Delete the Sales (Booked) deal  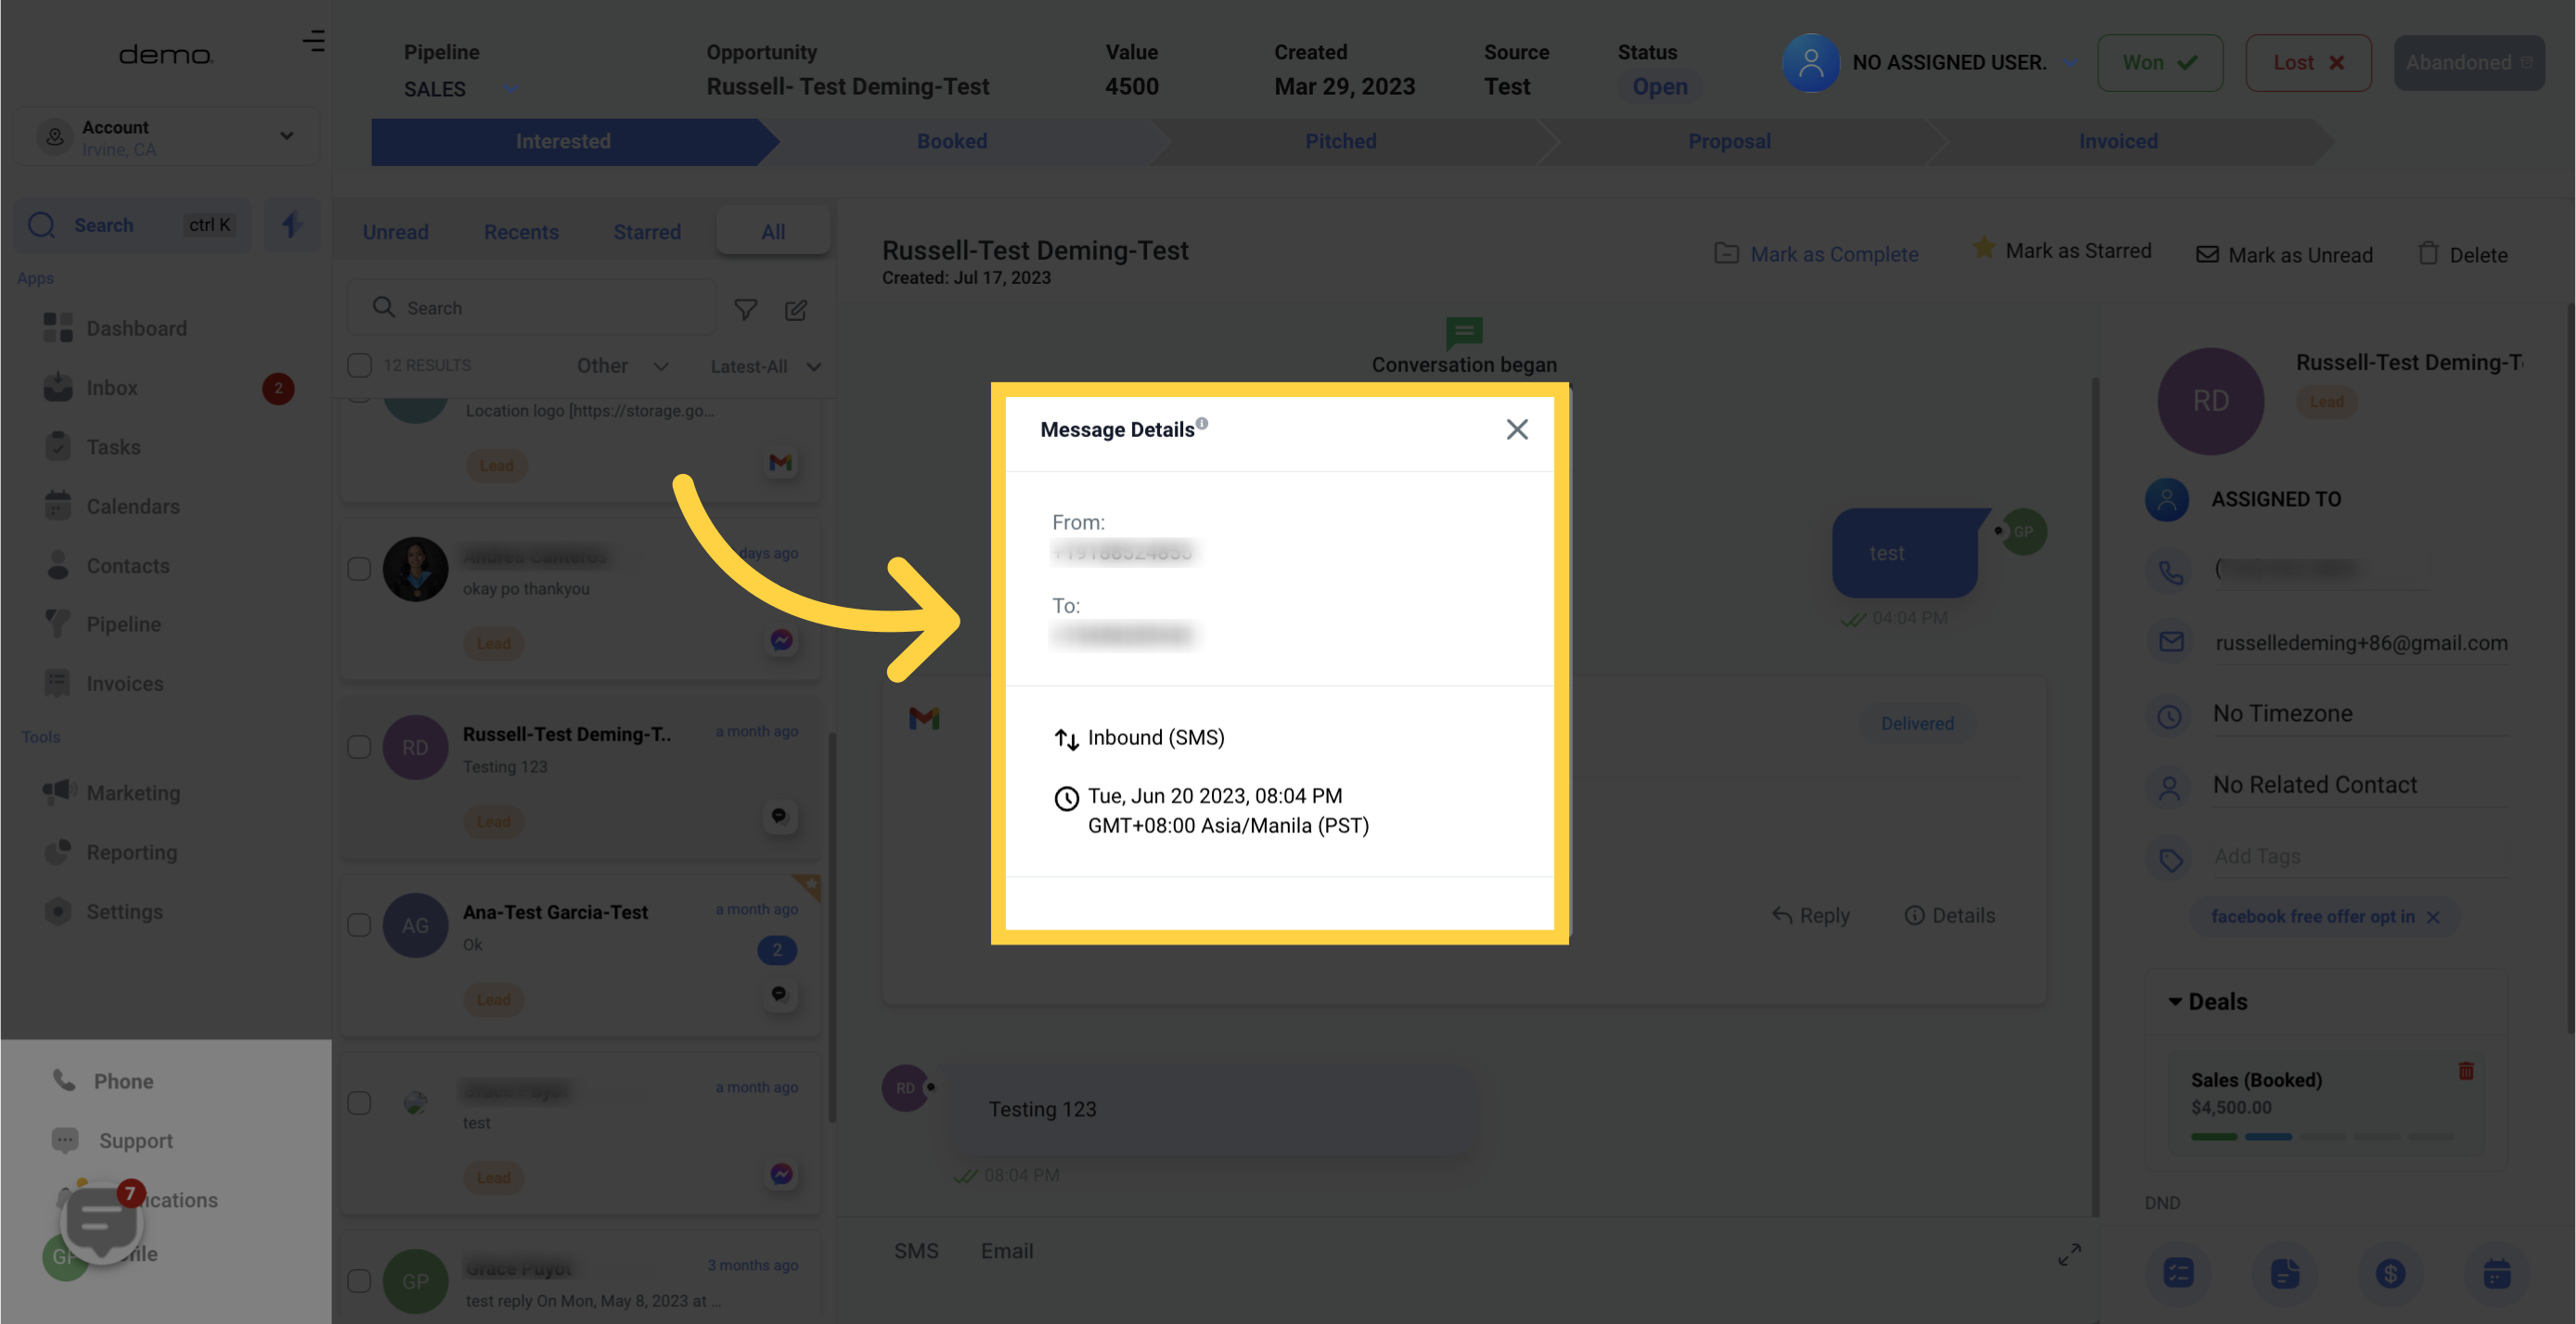[2466, 1071]
